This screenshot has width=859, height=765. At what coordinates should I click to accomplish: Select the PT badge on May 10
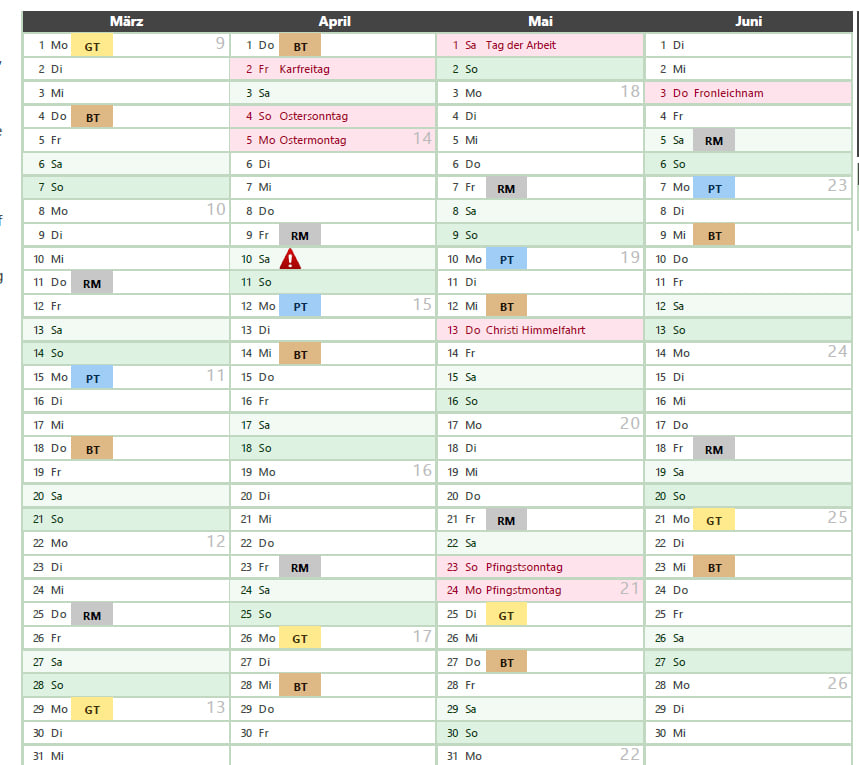pos(506,259)
